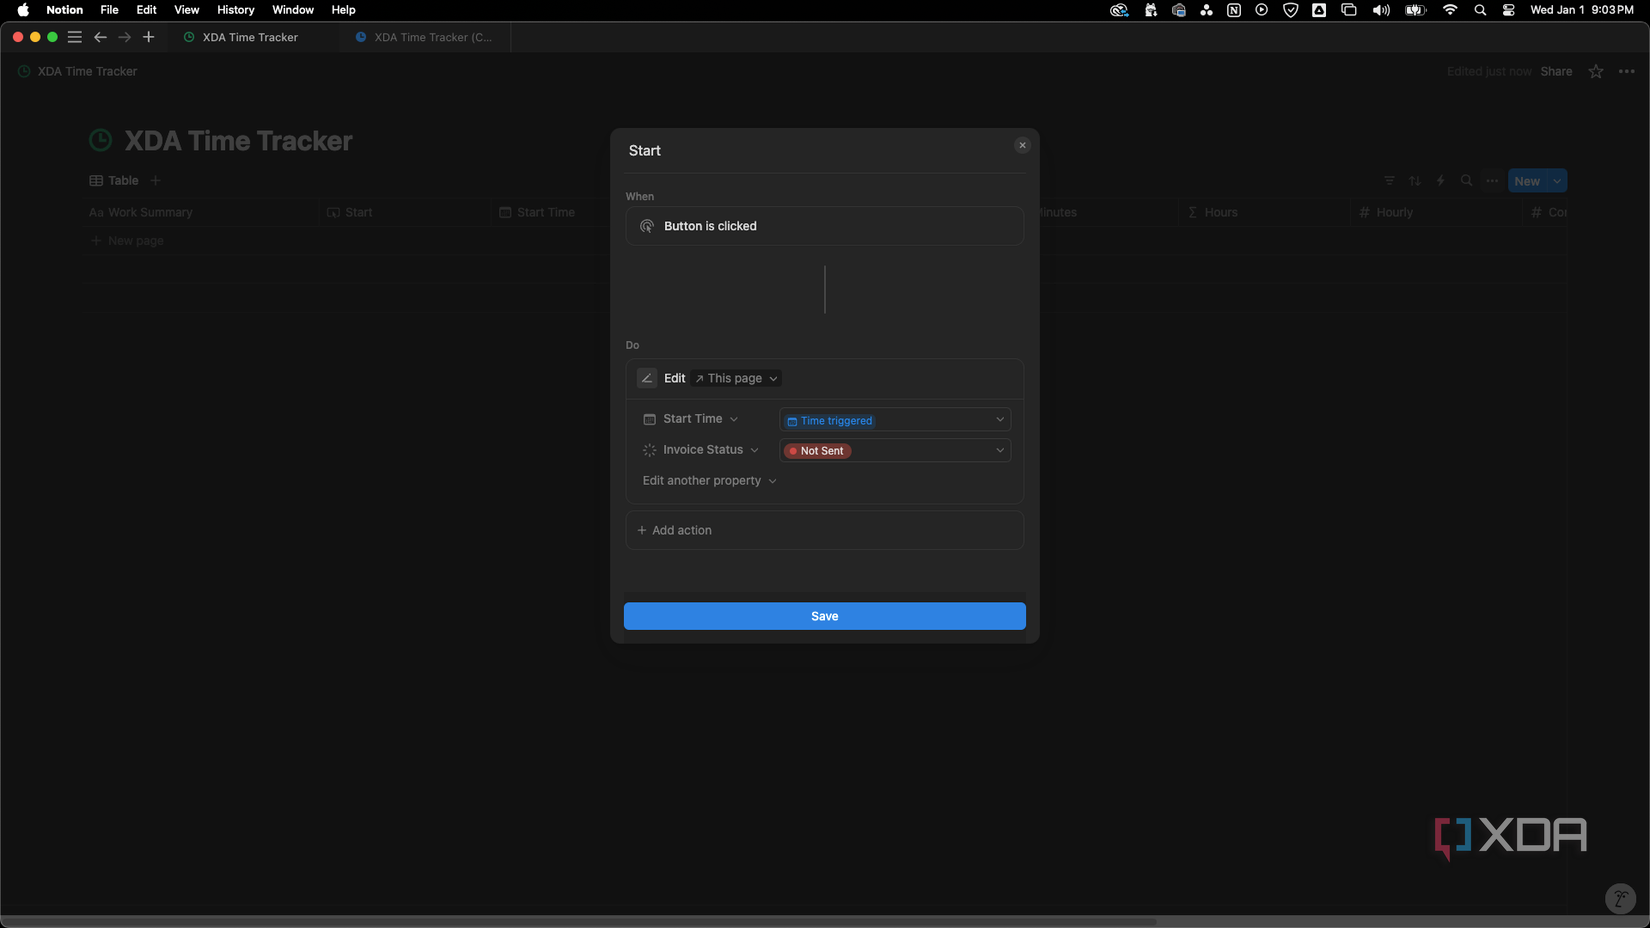Switch to the XDA Time Tracker tab
The image size is (1650, 928).
[252, 37]
